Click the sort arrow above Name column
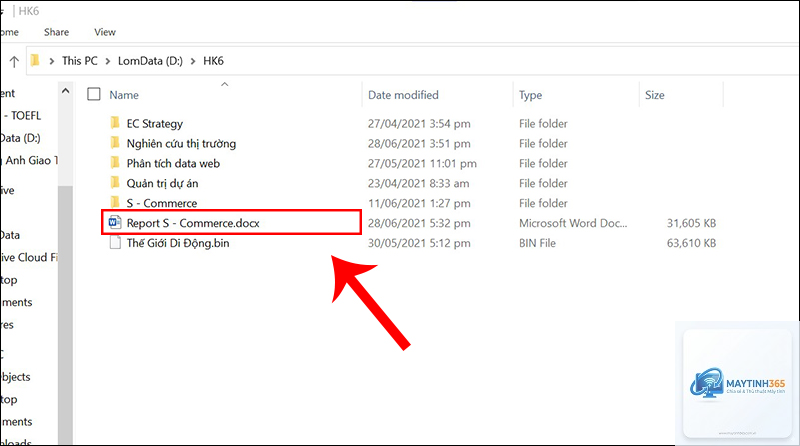Image resolution: width=800 pixels, height=446 pixels. tap(224, 84)
